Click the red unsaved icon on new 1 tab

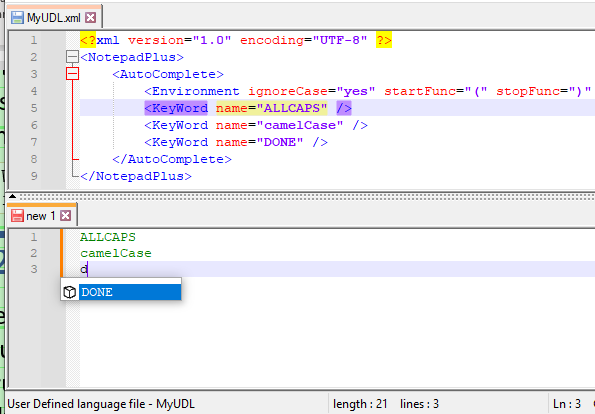pyautogui.click(x=17, y=216)
